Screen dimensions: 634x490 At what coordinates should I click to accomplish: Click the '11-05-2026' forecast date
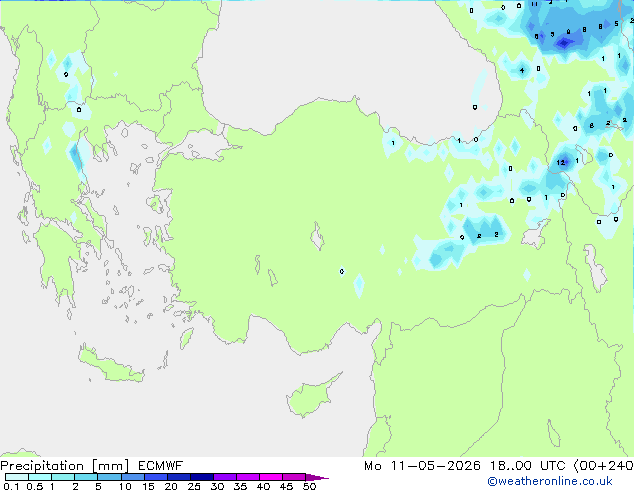pyautogui.click(x=435, y=466)
